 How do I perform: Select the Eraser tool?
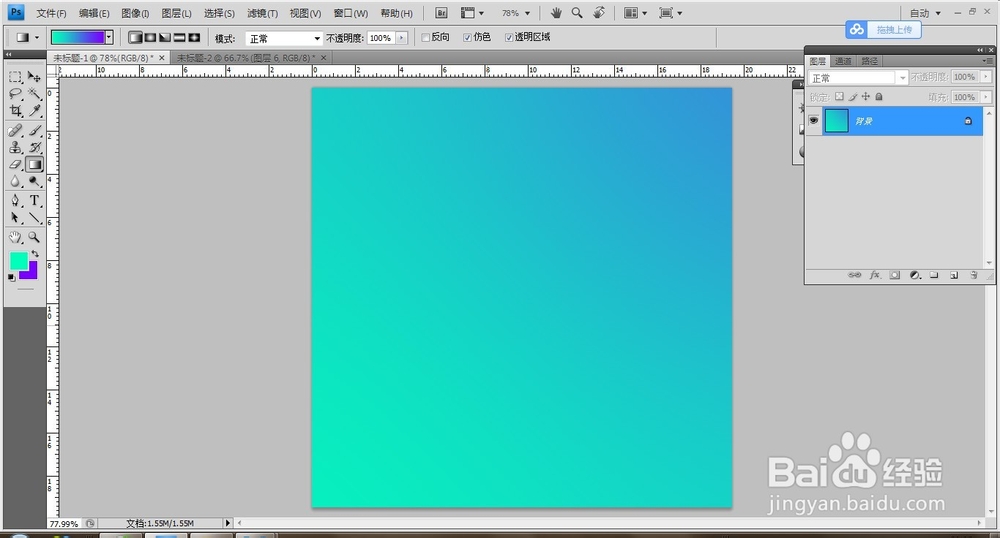tap(15, 164)
